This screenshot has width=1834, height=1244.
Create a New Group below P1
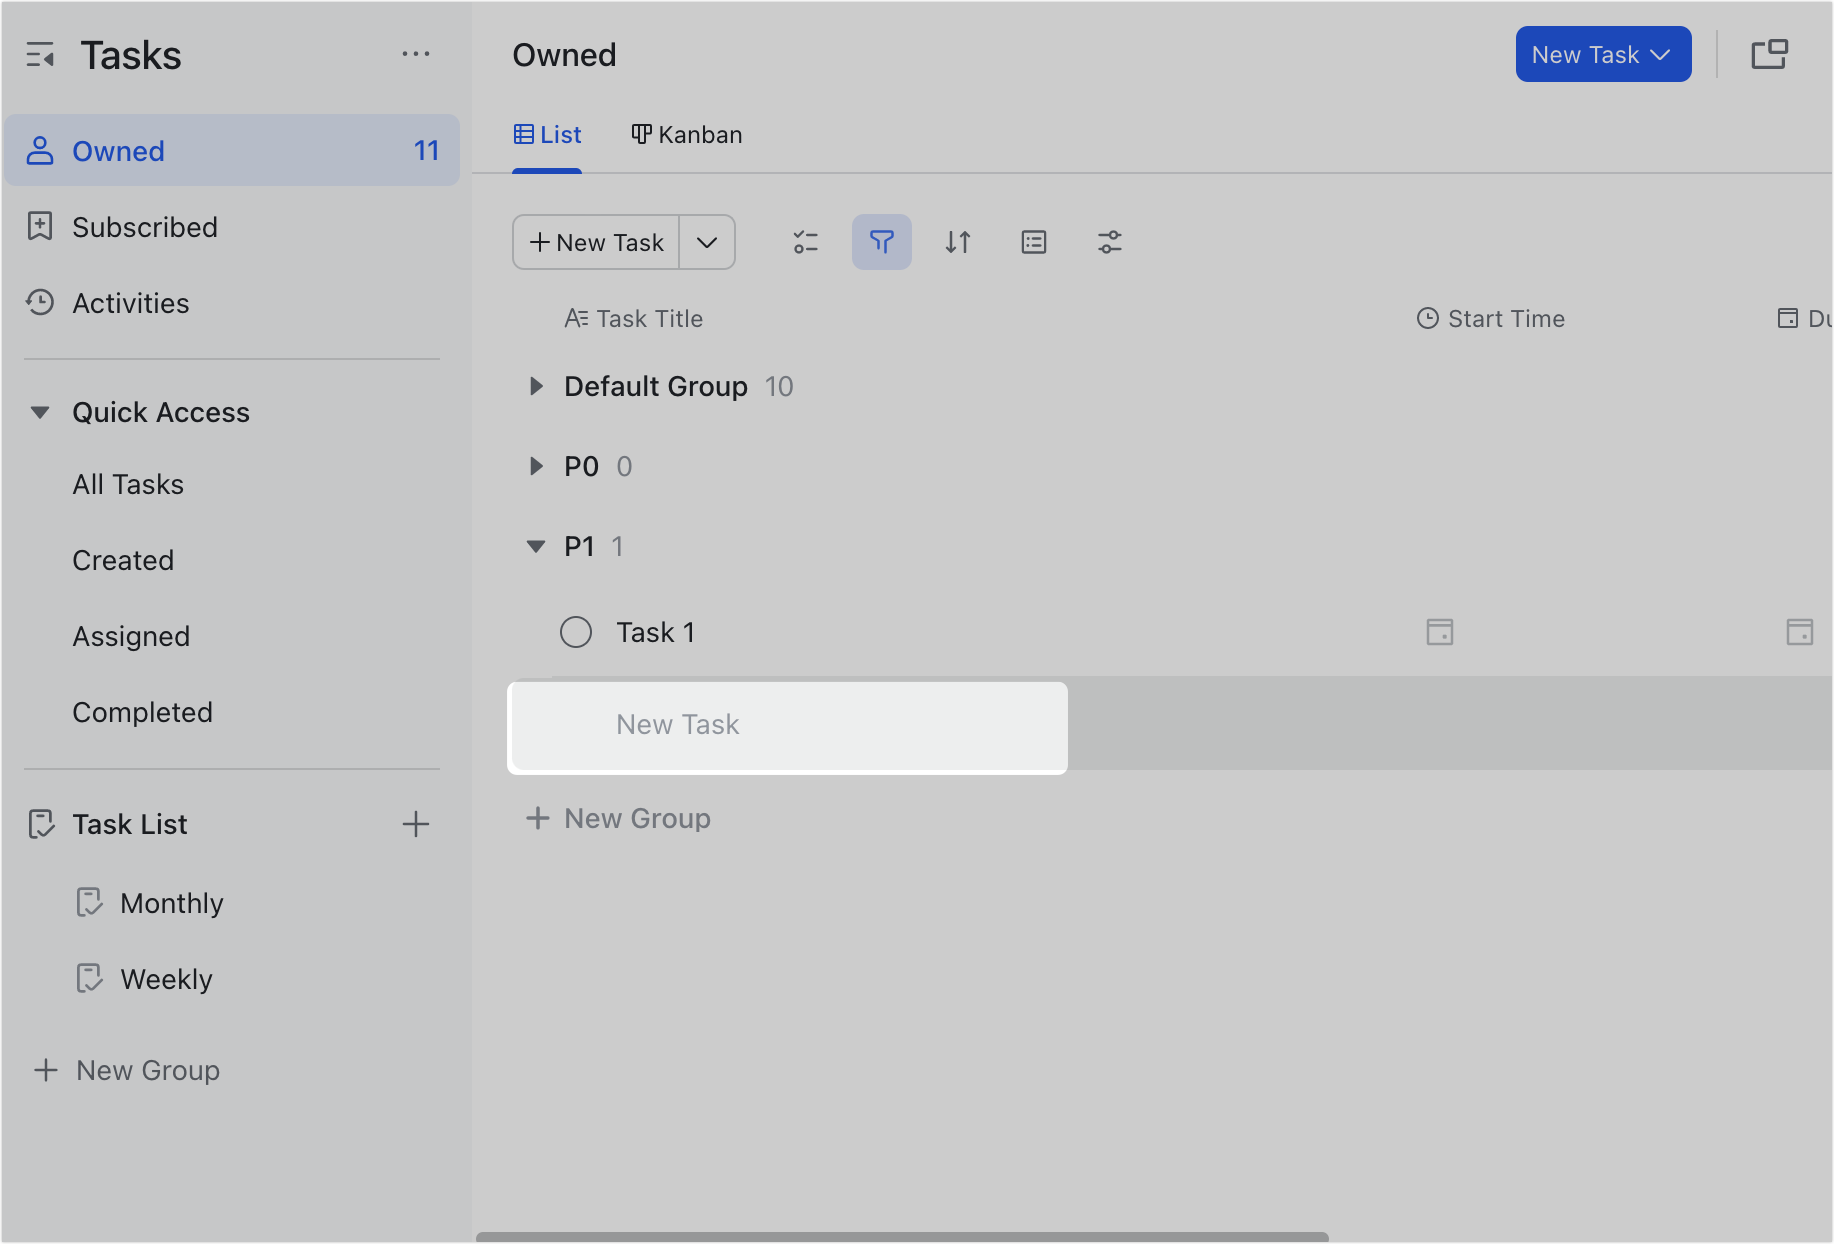click(x=618, y=818)
